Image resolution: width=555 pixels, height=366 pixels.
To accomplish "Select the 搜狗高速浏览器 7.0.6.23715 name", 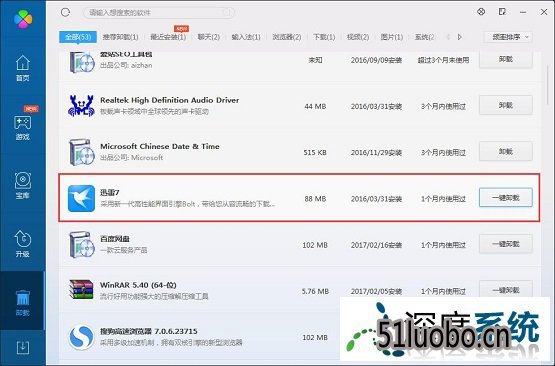I will click(x=149, y=331).
